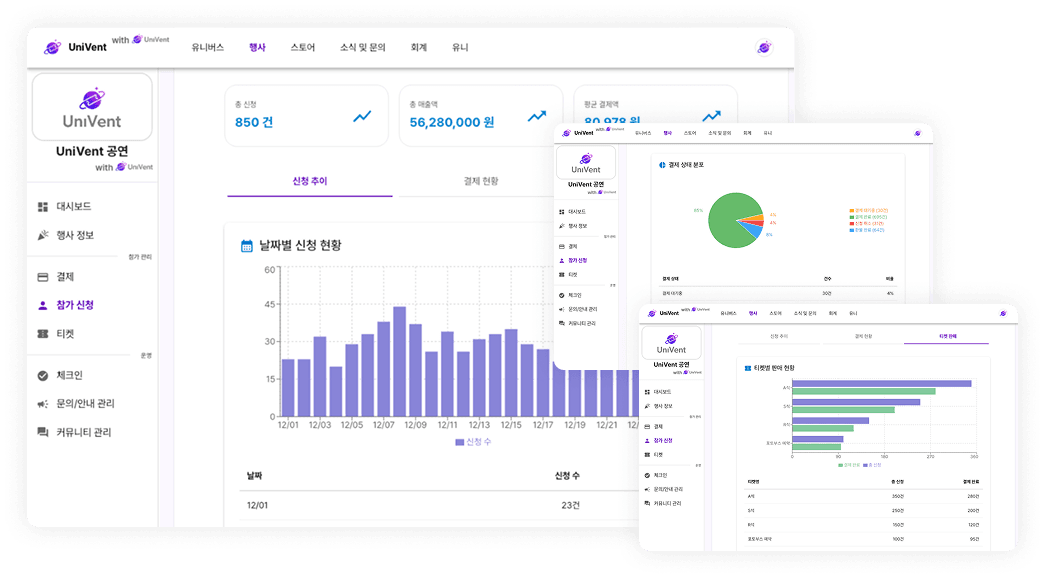Click the 56,280,000 원 총 매출액 card

pyautogui.click(x=480, y=115)
